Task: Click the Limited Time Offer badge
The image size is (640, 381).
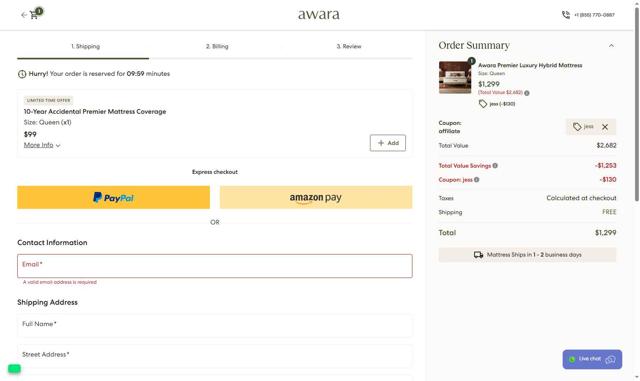Action: tap(49, 100)
